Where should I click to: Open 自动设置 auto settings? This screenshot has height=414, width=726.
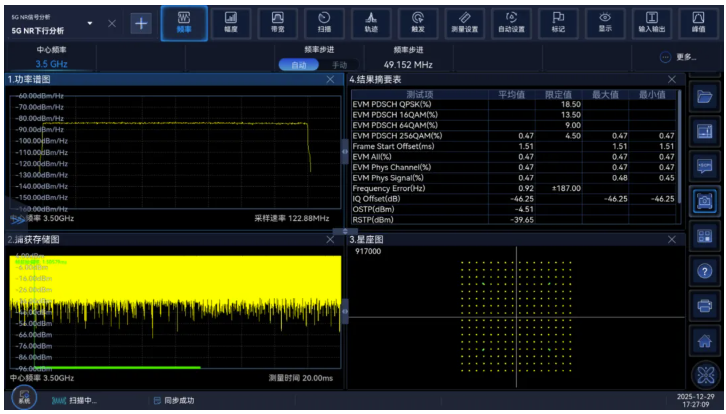coord(511,23)
